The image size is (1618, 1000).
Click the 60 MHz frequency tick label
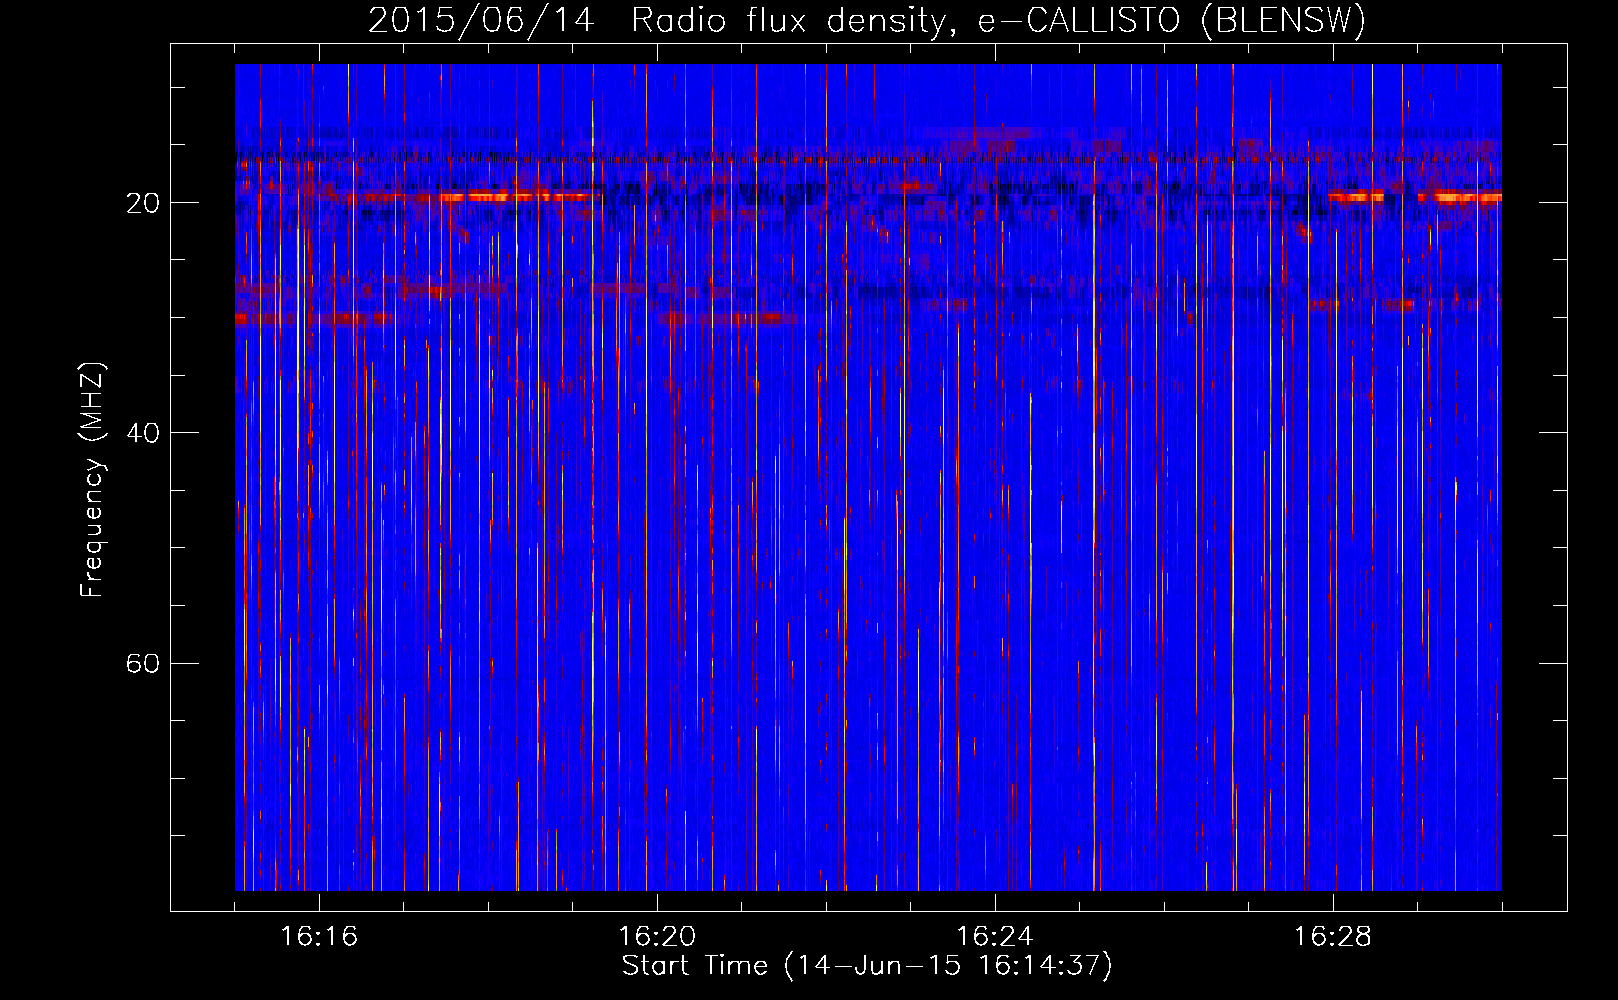coord(143,664)
